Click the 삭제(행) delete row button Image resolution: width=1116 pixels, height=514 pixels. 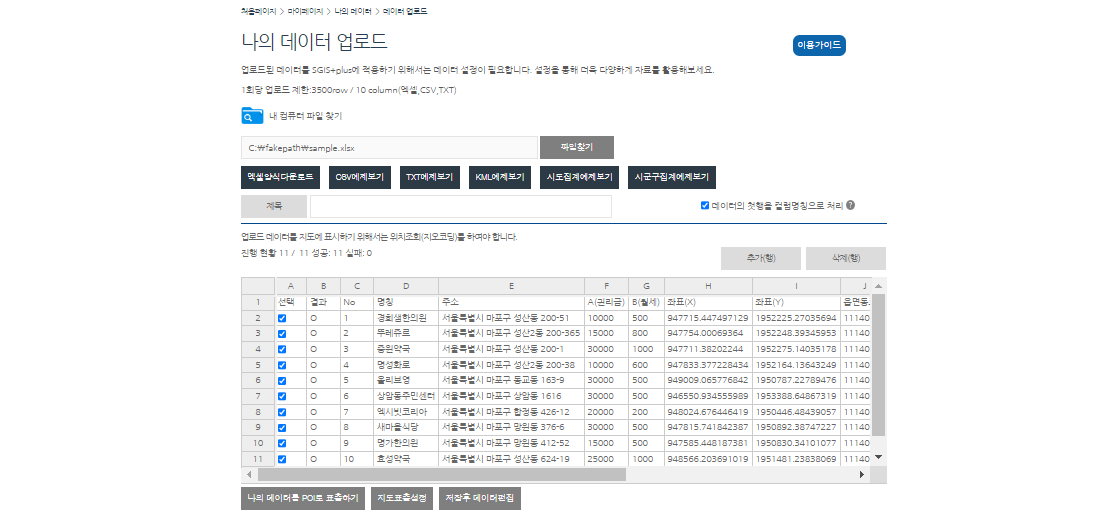click(845, 258)
